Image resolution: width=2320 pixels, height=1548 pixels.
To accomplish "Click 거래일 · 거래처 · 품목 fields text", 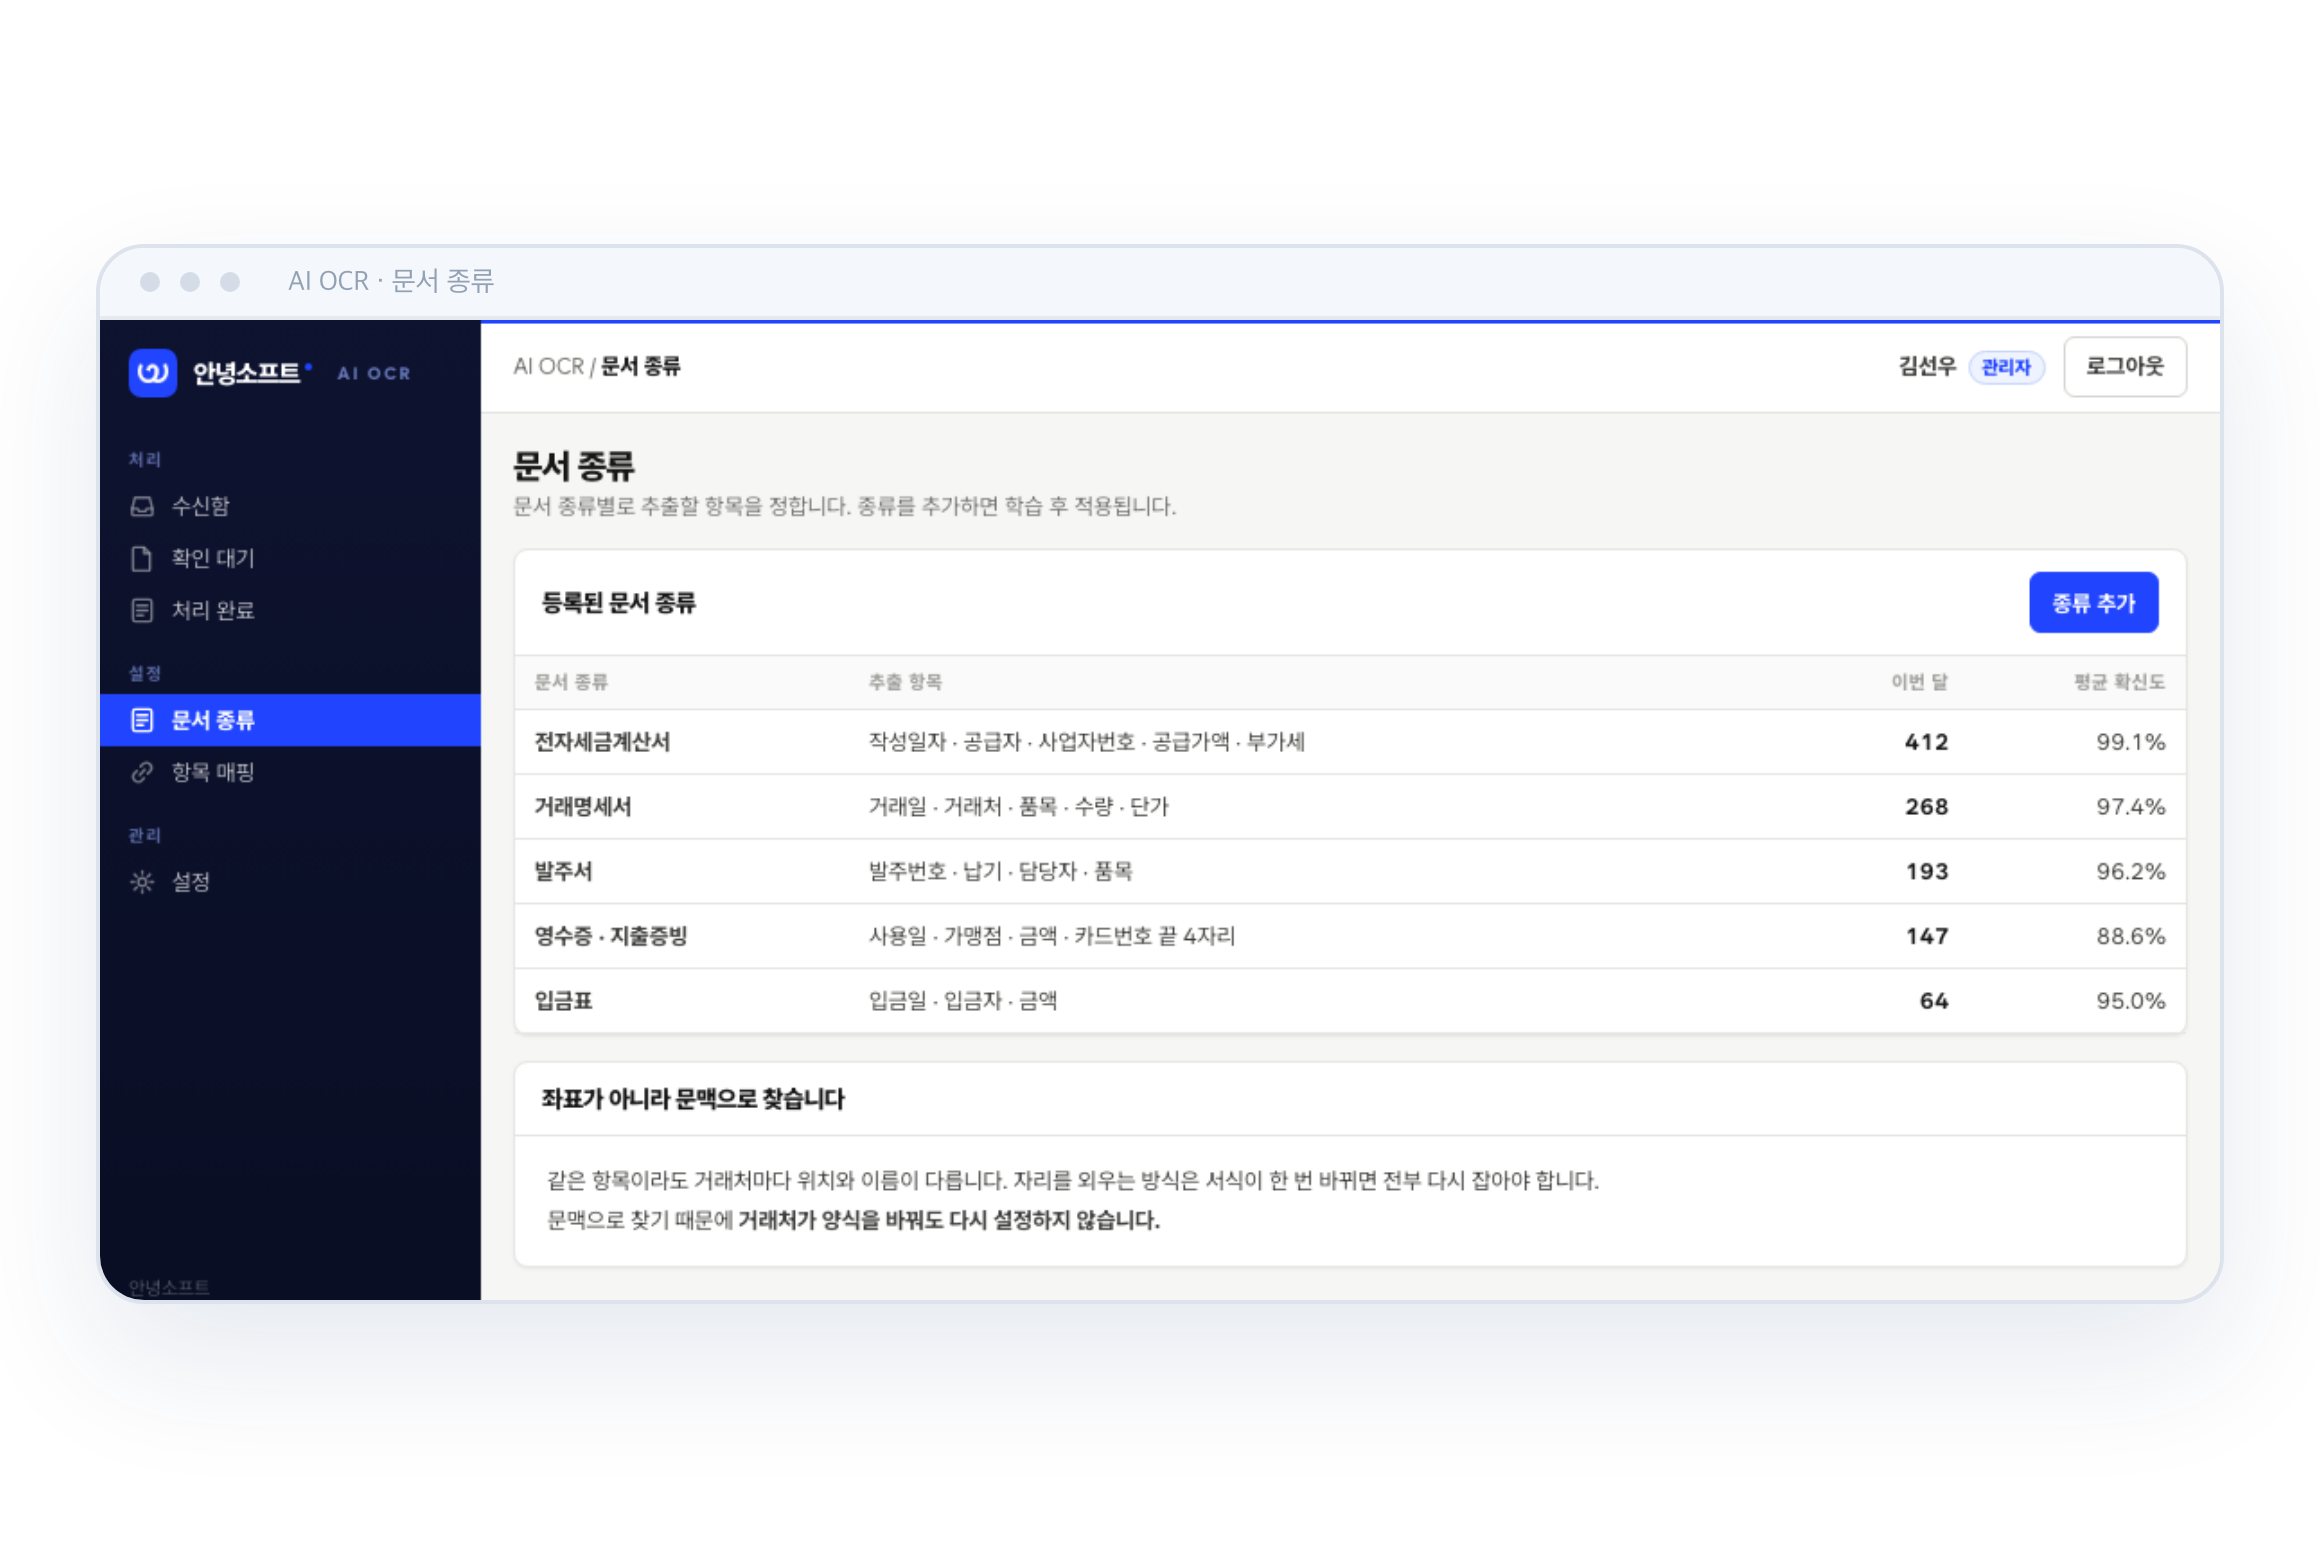I will coord(1018,807).
